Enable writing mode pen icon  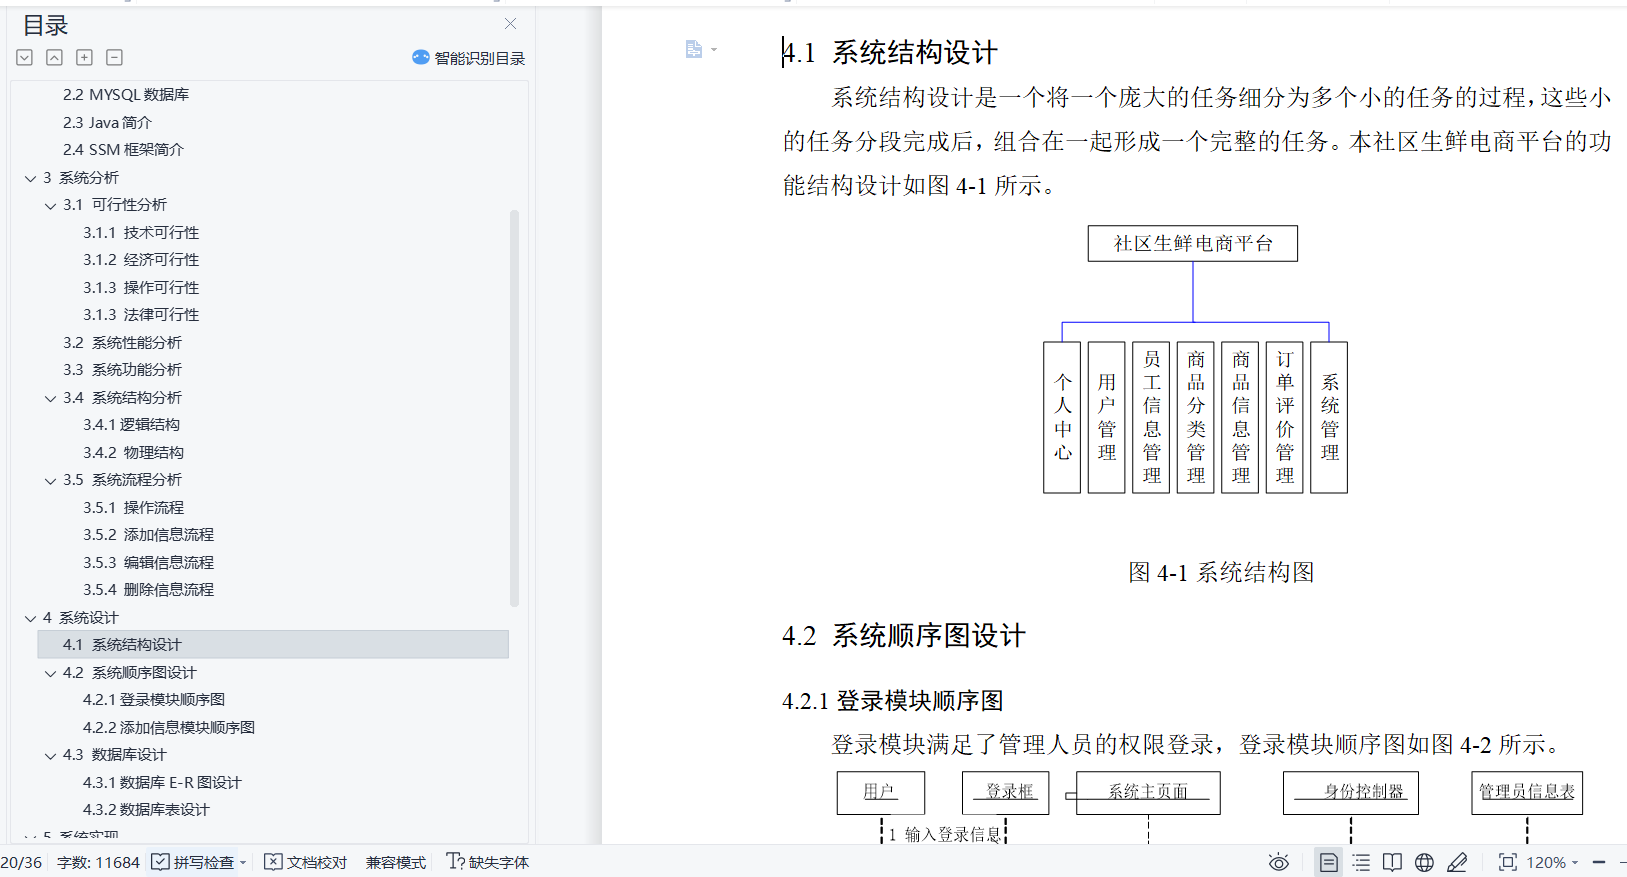click(x=1457, y=862)
